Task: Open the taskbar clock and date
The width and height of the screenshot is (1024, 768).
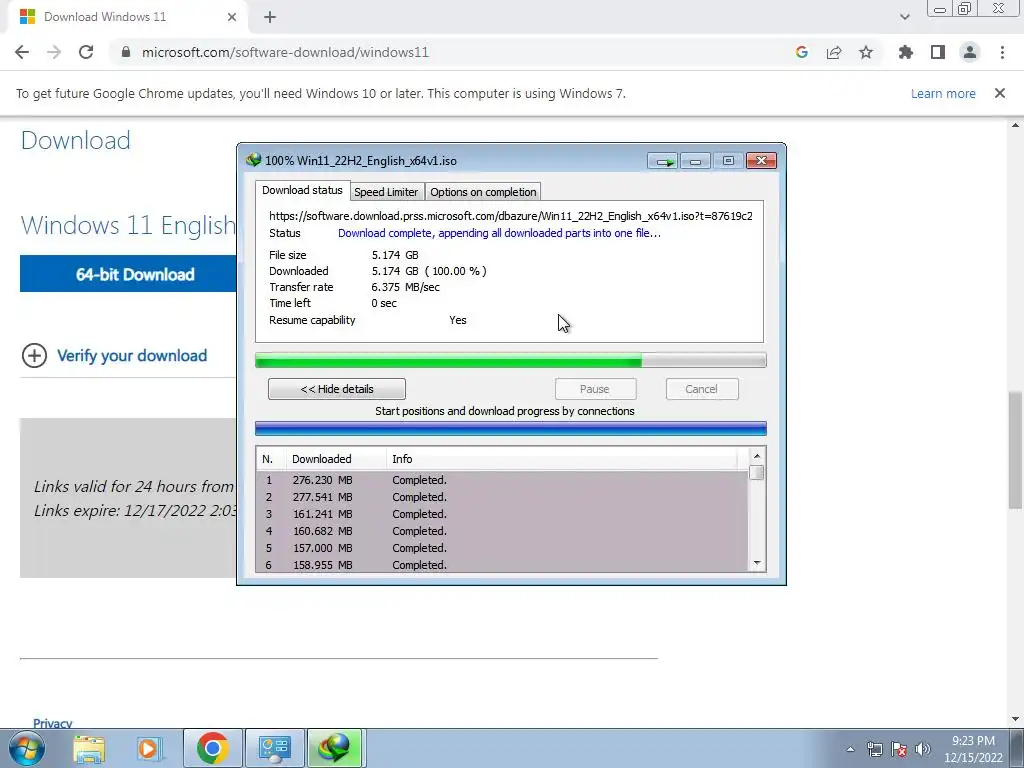Action: pyautogui.click(x=973, y=749)
